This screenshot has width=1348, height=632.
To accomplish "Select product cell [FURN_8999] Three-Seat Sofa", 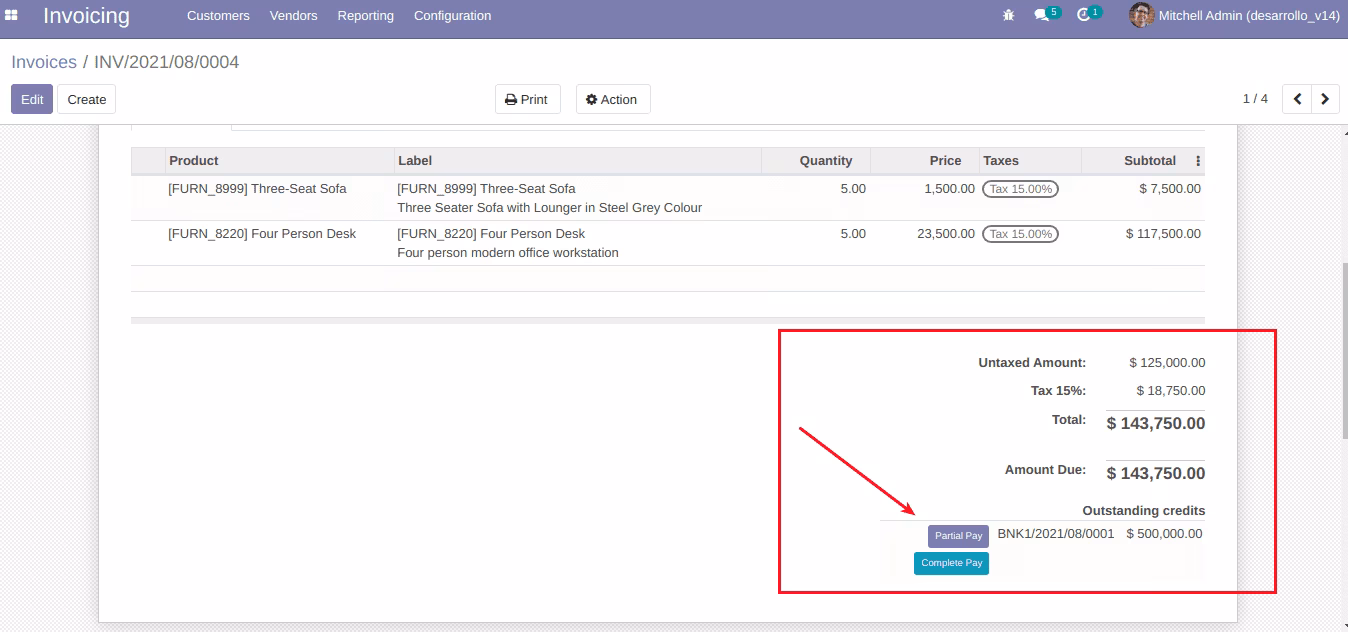I will [x=257, y=188].
